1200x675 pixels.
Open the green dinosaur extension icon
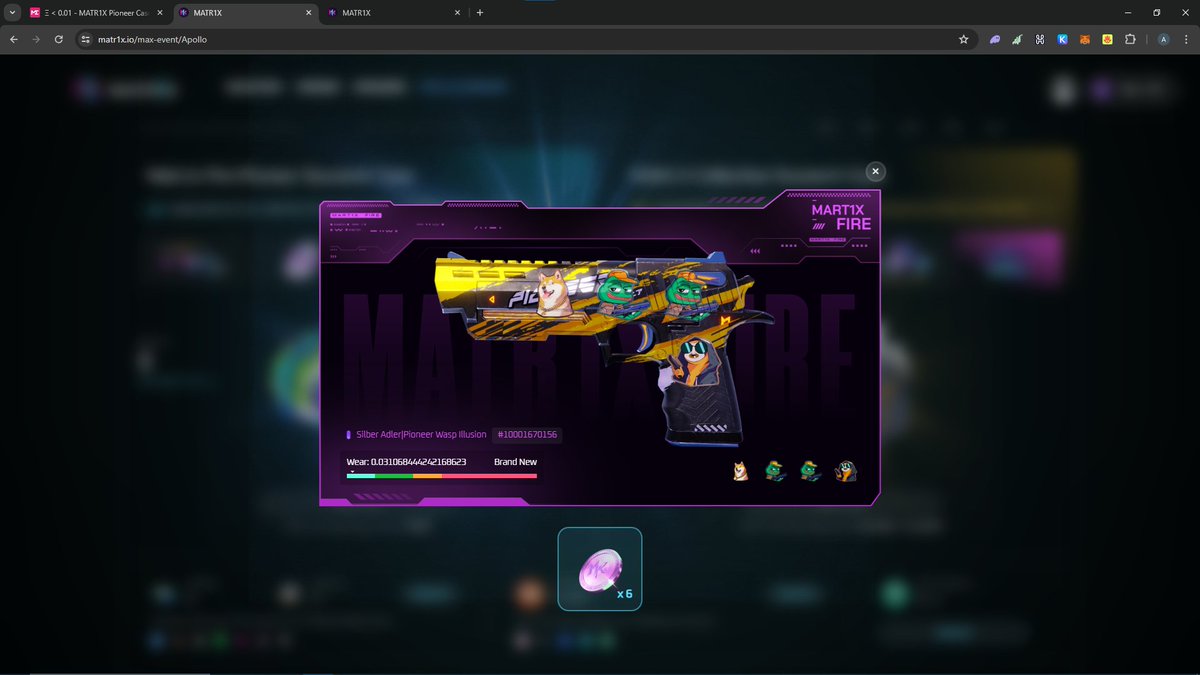point(1018,39)
